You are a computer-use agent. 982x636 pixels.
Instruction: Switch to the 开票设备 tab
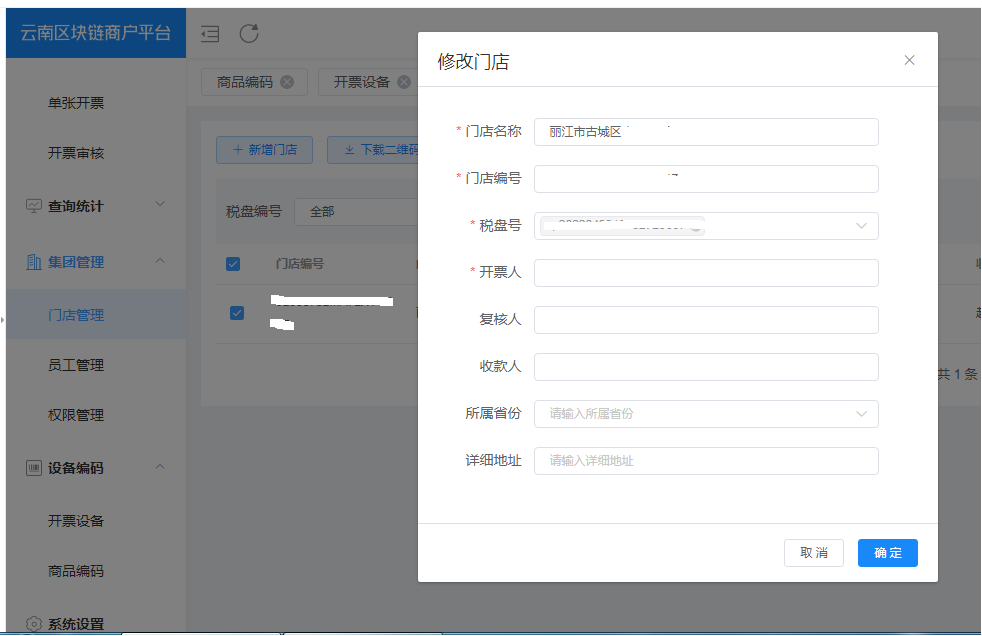pos(361,82)
